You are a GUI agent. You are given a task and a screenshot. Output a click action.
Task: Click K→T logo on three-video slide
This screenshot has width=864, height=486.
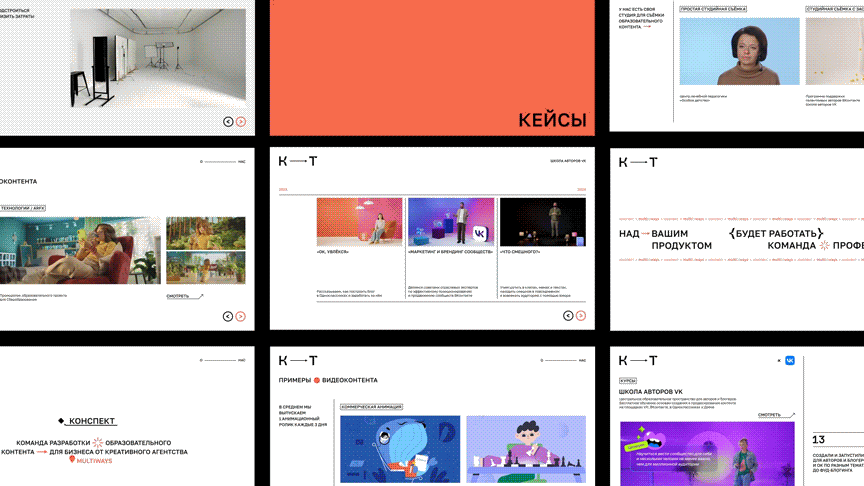click(x=298, y=161)
